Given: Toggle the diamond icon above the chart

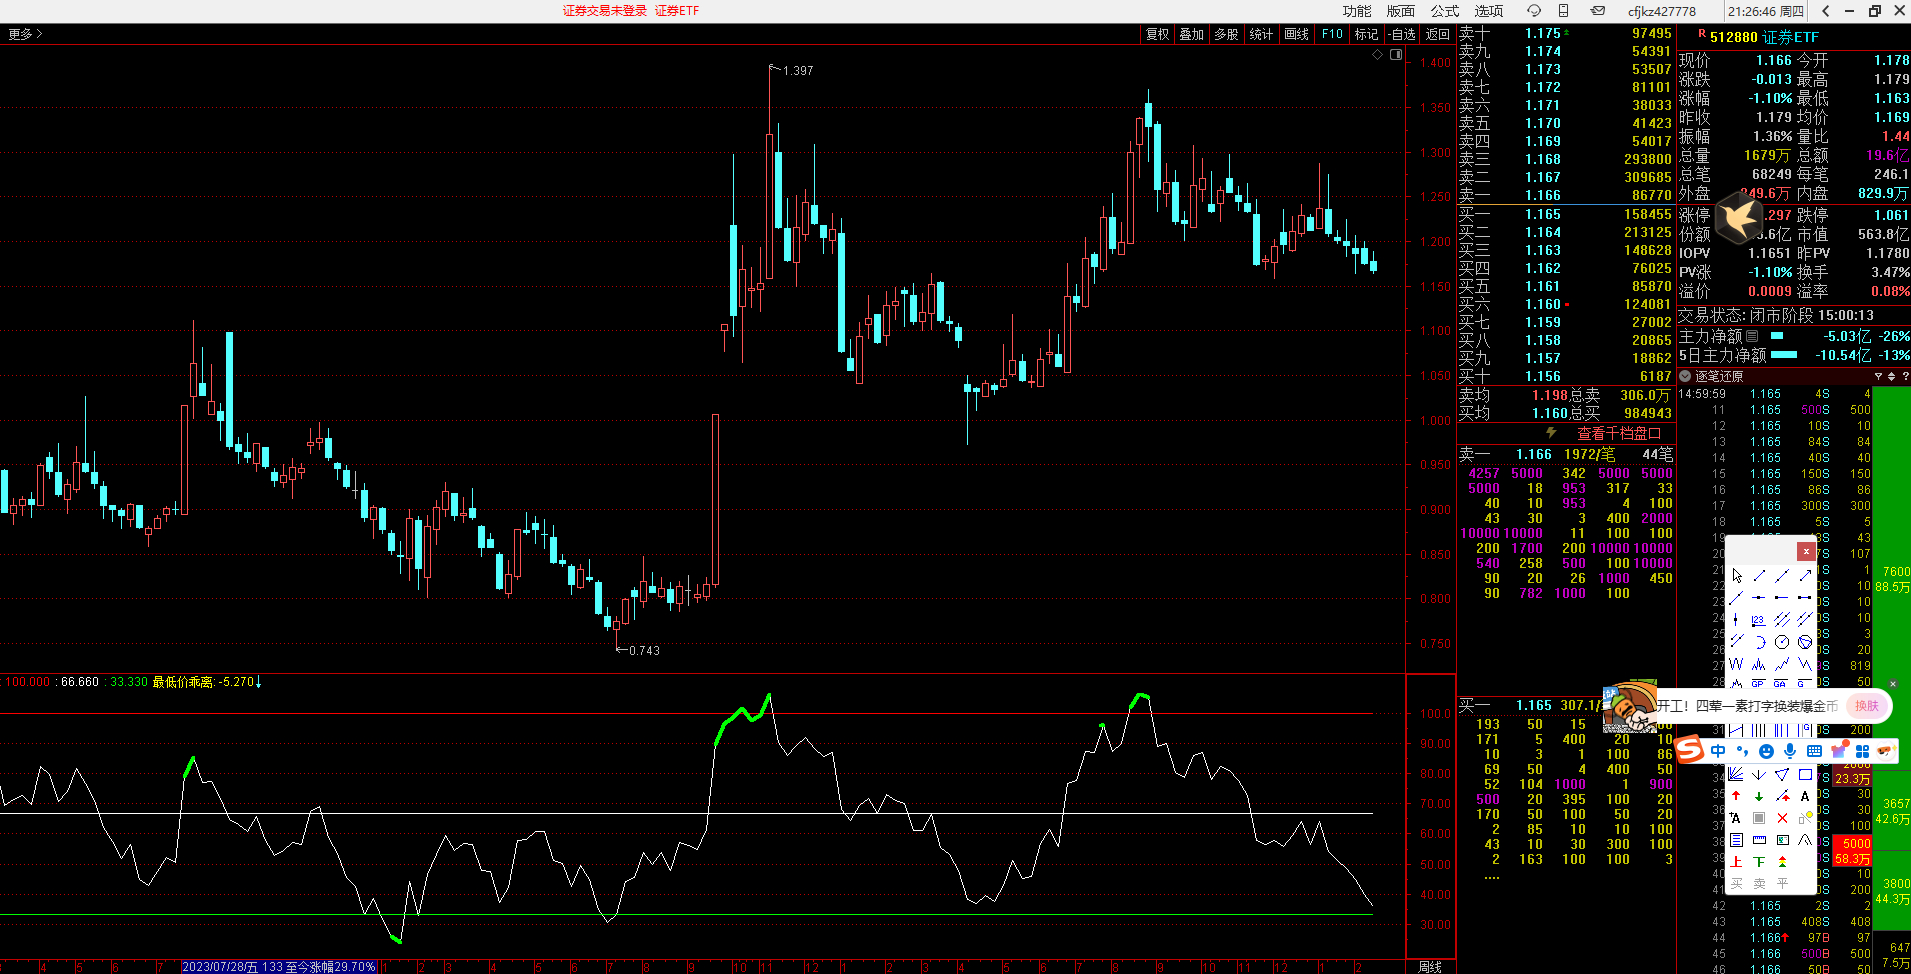Looking at the screenshot, I should pos(1377,54).
